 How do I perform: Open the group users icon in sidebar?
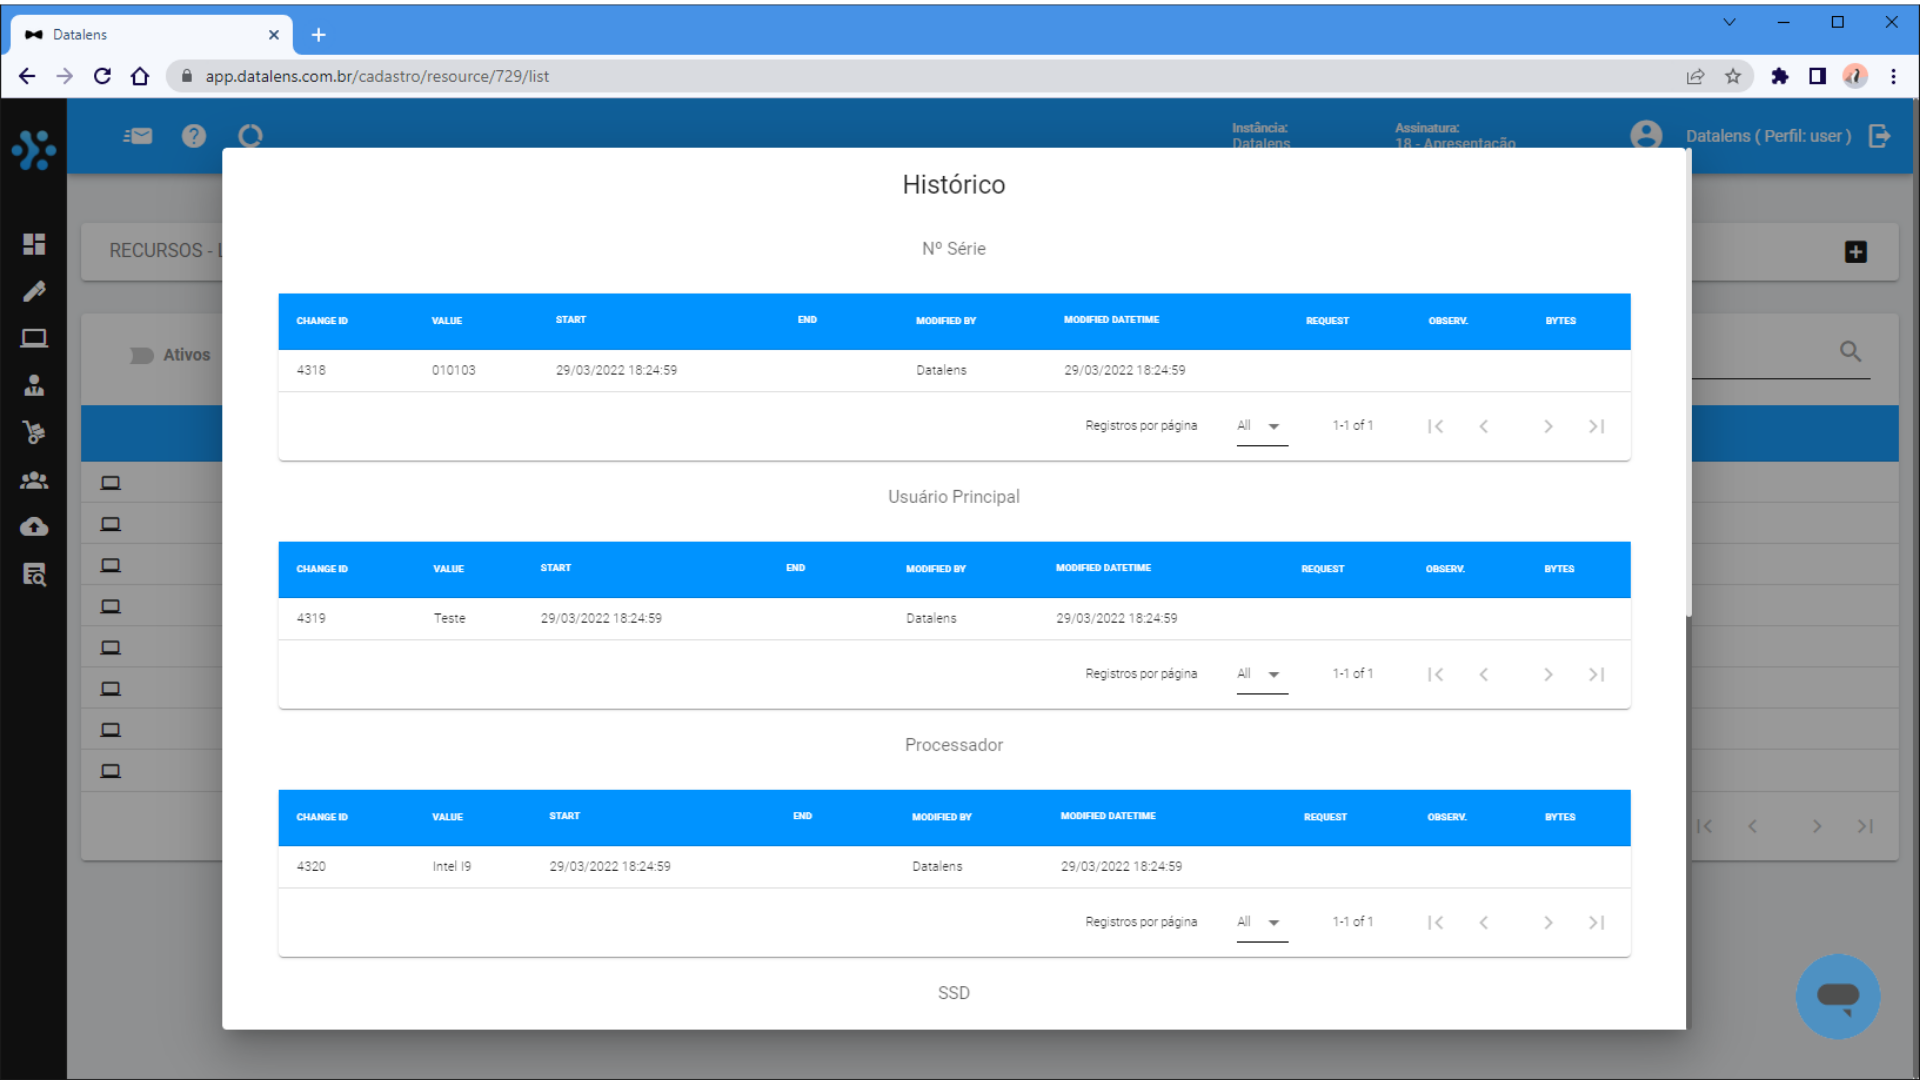tap(34, 480)
